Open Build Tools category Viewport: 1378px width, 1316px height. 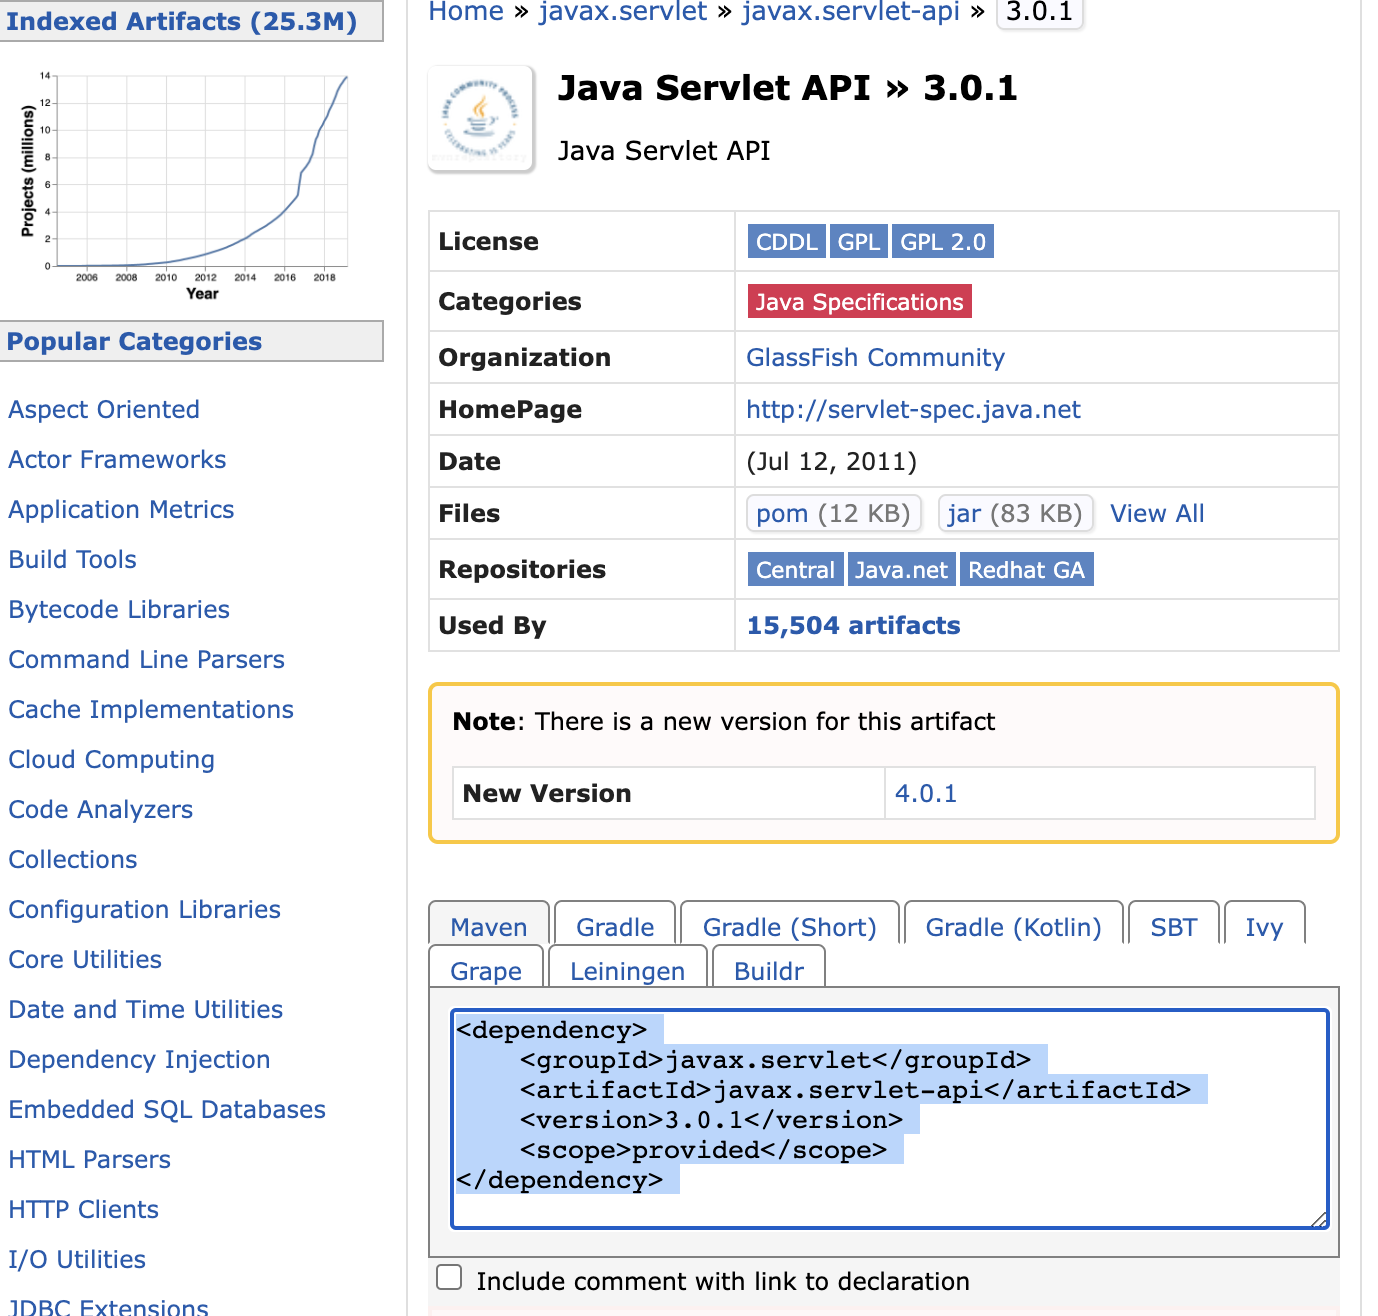click(x=72, y=559)
